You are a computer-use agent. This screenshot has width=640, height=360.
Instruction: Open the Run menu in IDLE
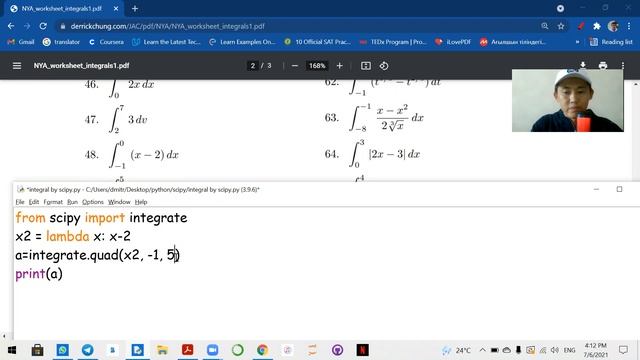(x=72, y=202)
